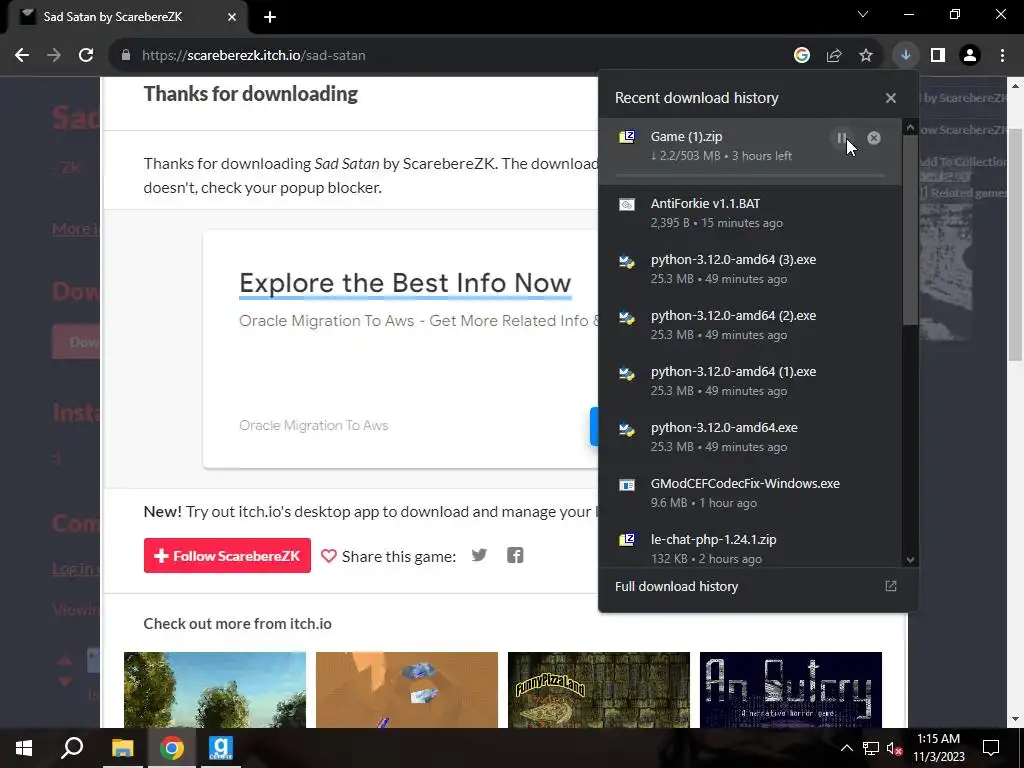The width and height of the screenshot is (1024, 768).
Task: Open the An Outcry game thumbnail
Action: point(791,690)
